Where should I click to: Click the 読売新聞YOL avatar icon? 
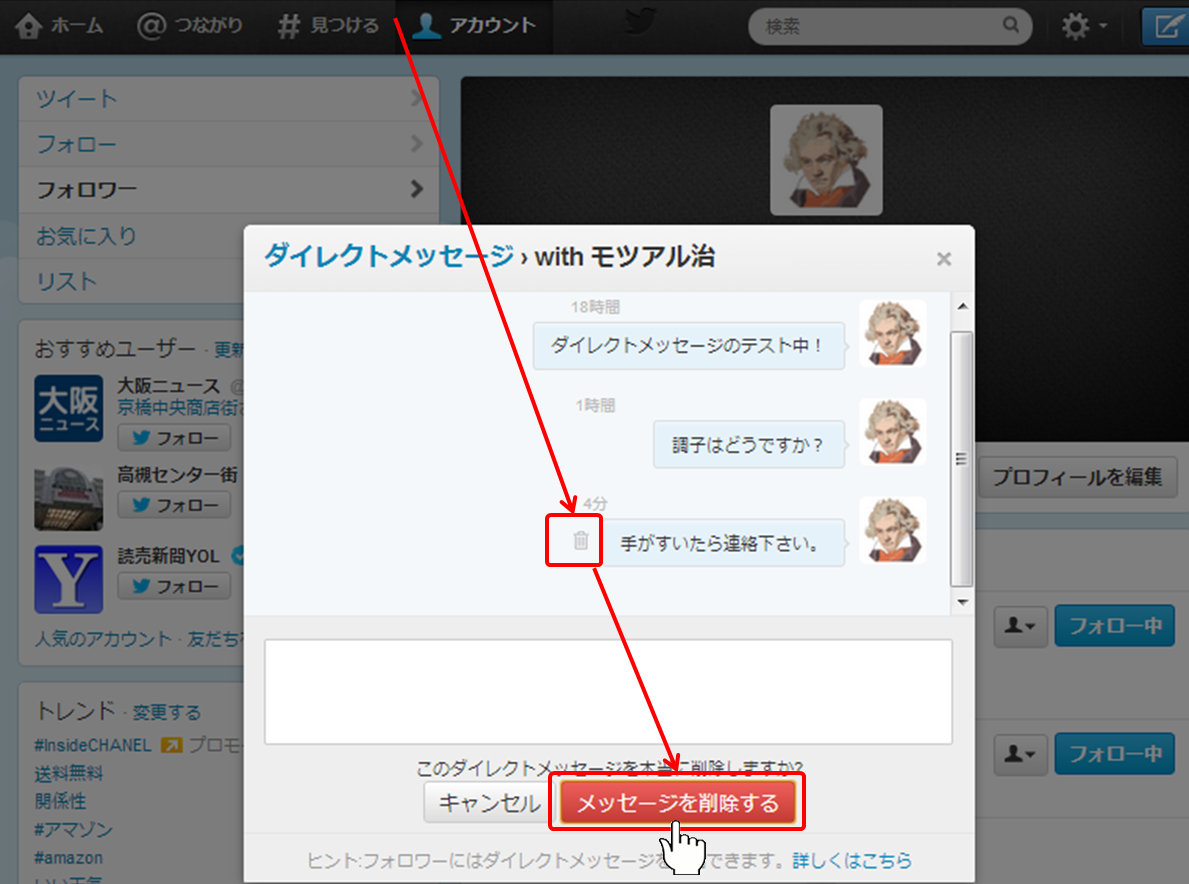[x=68, y=579]
